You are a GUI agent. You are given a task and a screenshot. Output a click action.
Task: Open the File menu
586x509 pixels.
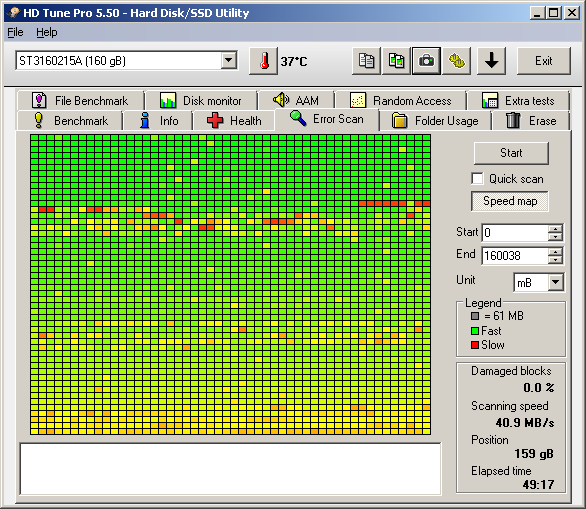click(x=15, y=33)
